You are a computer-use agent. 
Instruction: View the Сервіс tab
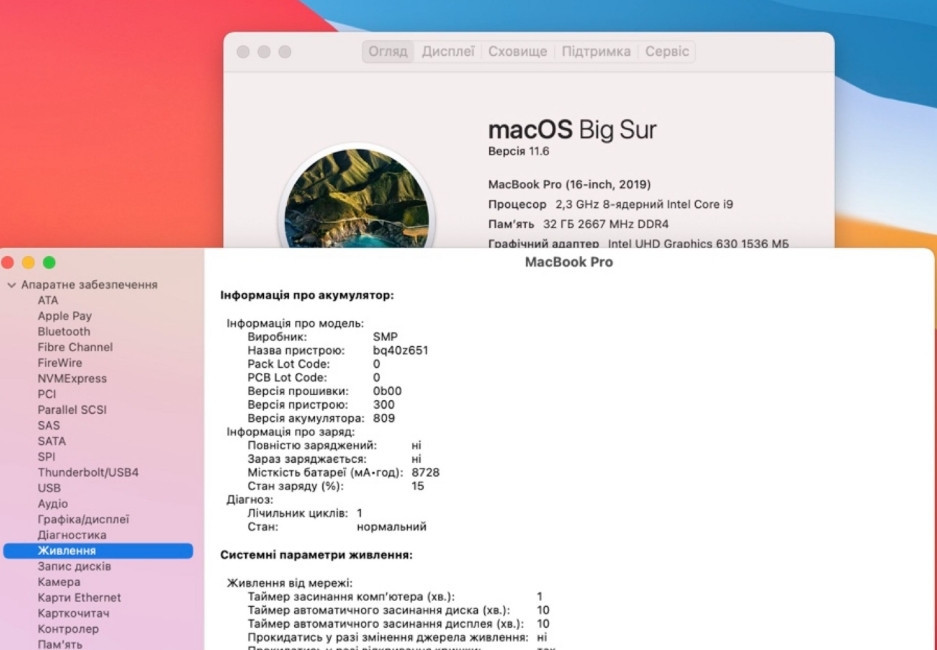click(x=666, y=51)
